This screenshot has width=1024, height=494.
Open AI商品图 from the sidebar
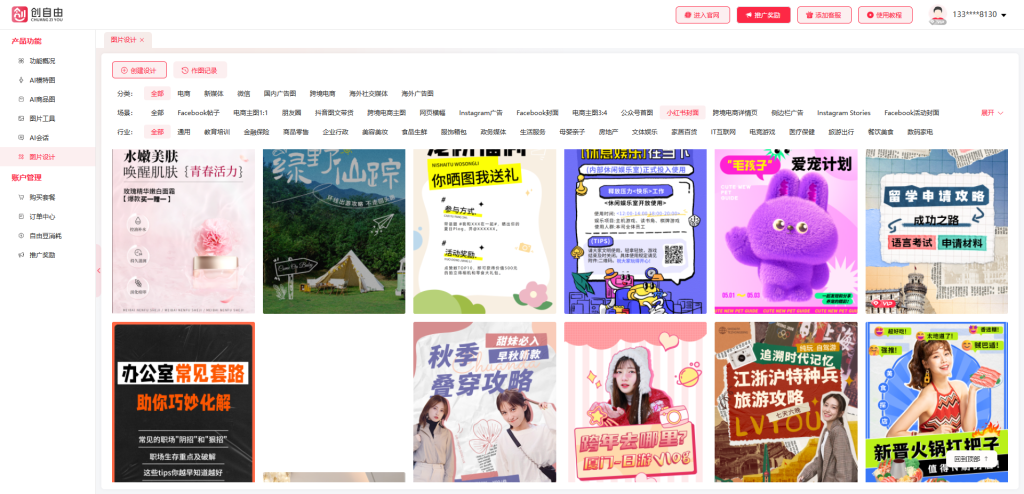[x=42, y=99]
